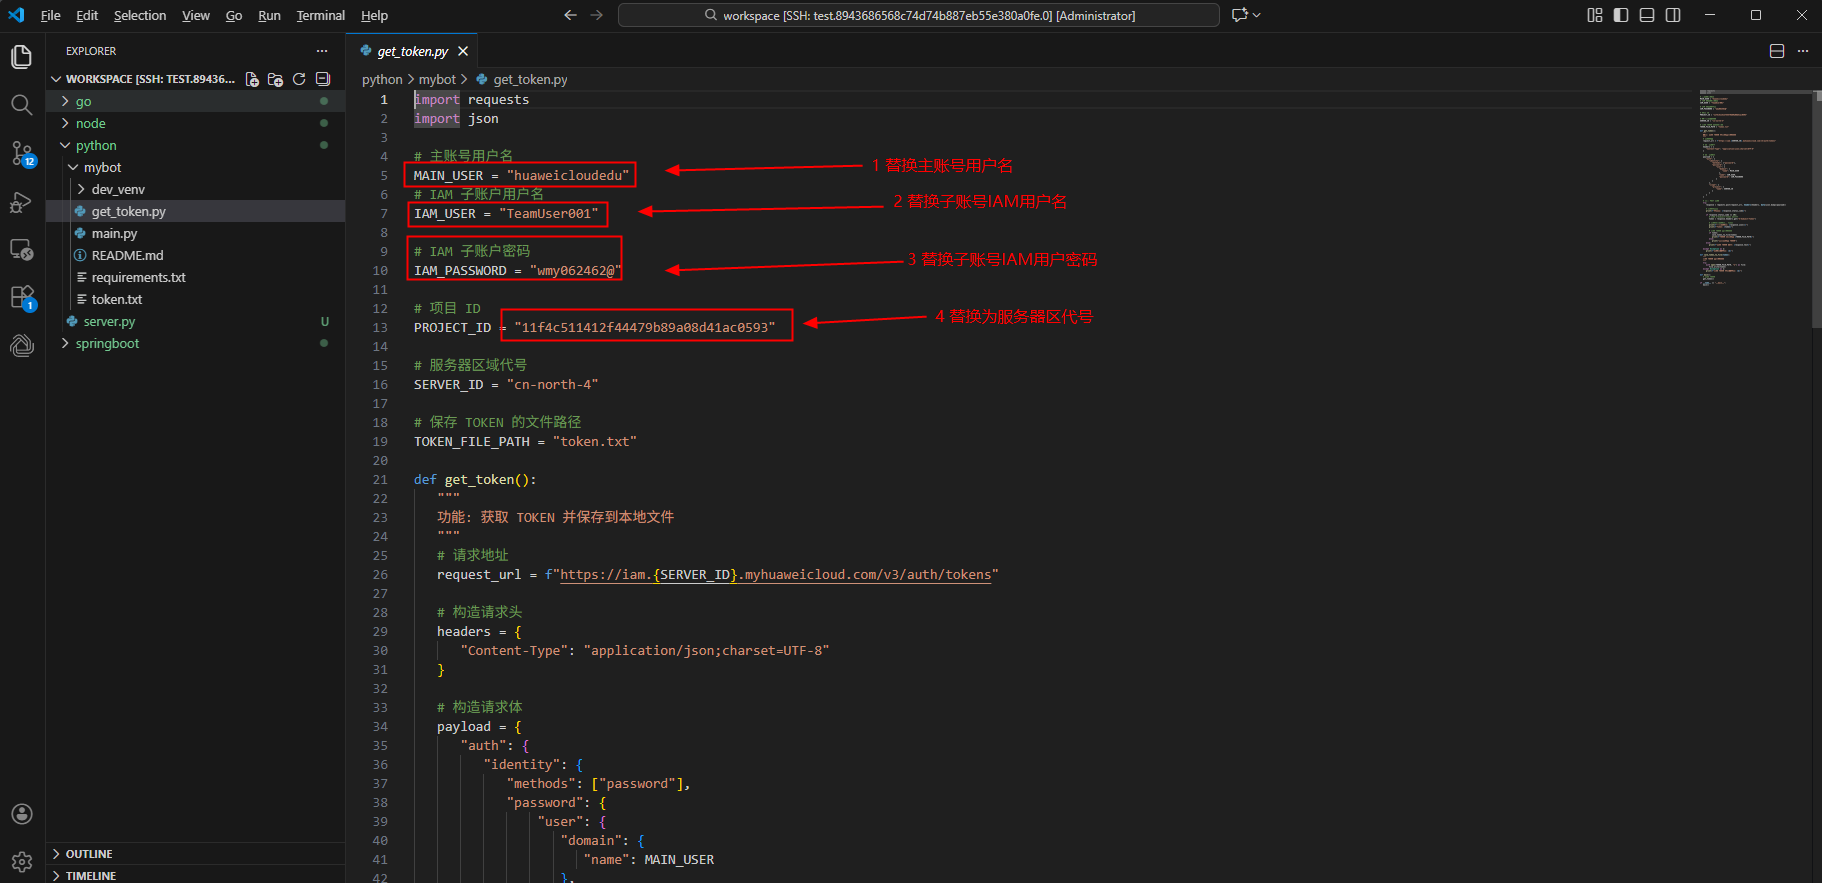Open the Manage gear icon
This screenshot has width=1822, height=883.
tap(21, 862)
